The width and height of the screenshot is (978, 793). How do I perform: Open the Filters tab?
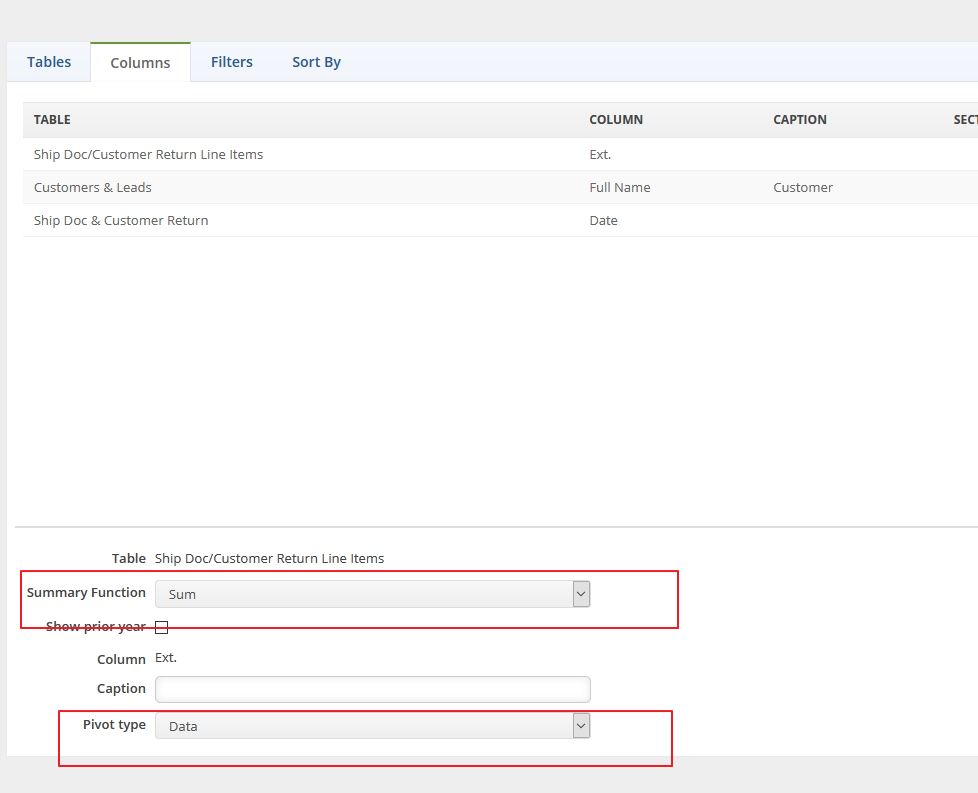(231, 62)
